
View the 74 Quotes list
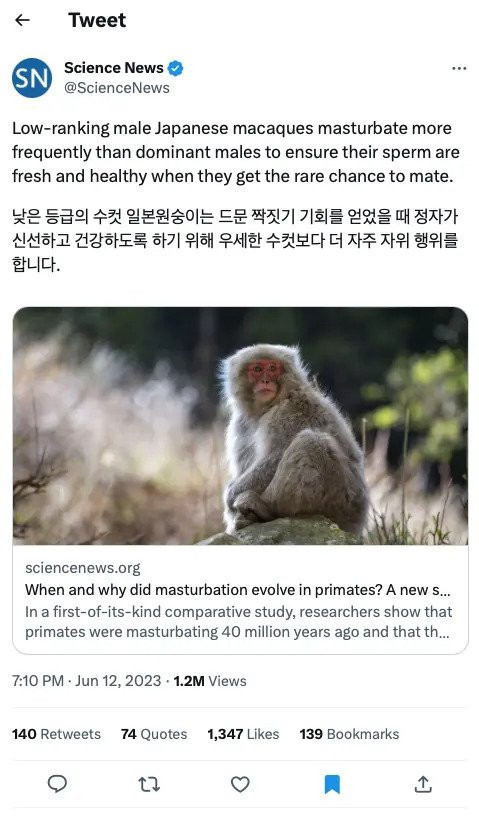tap(154, 734)
